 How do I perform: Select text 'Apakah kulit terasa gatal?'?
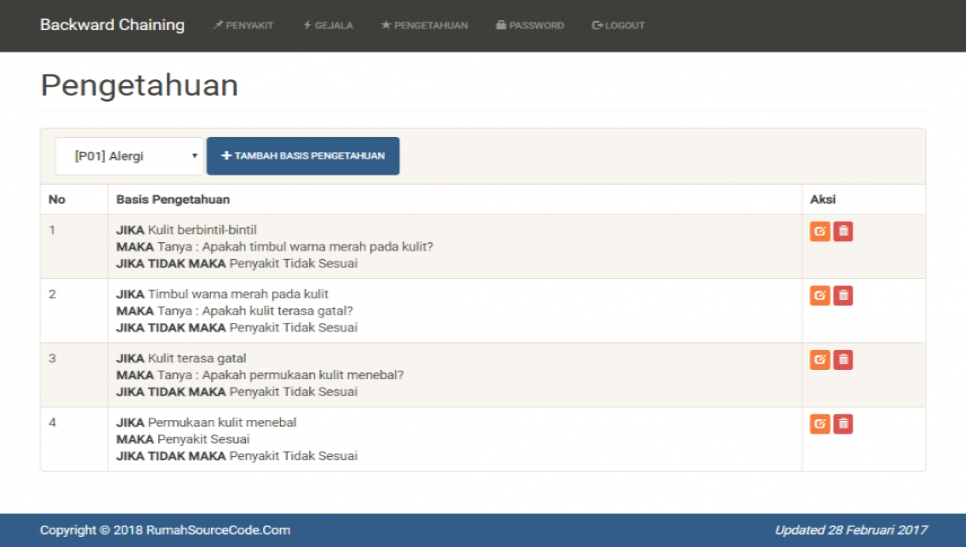pos(277,310)
